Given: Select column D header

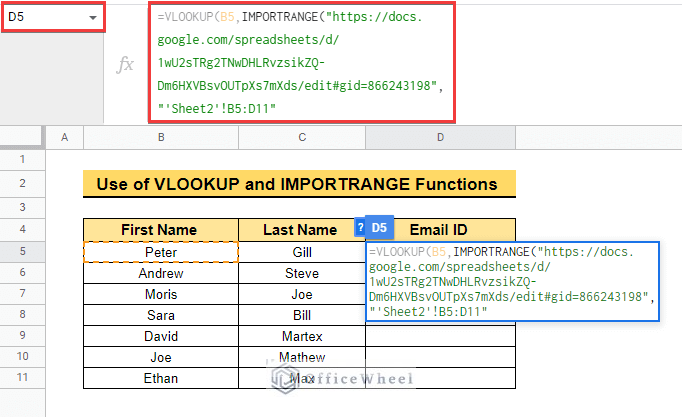Looking at the screenshot, I should click(x=440, y=137).
